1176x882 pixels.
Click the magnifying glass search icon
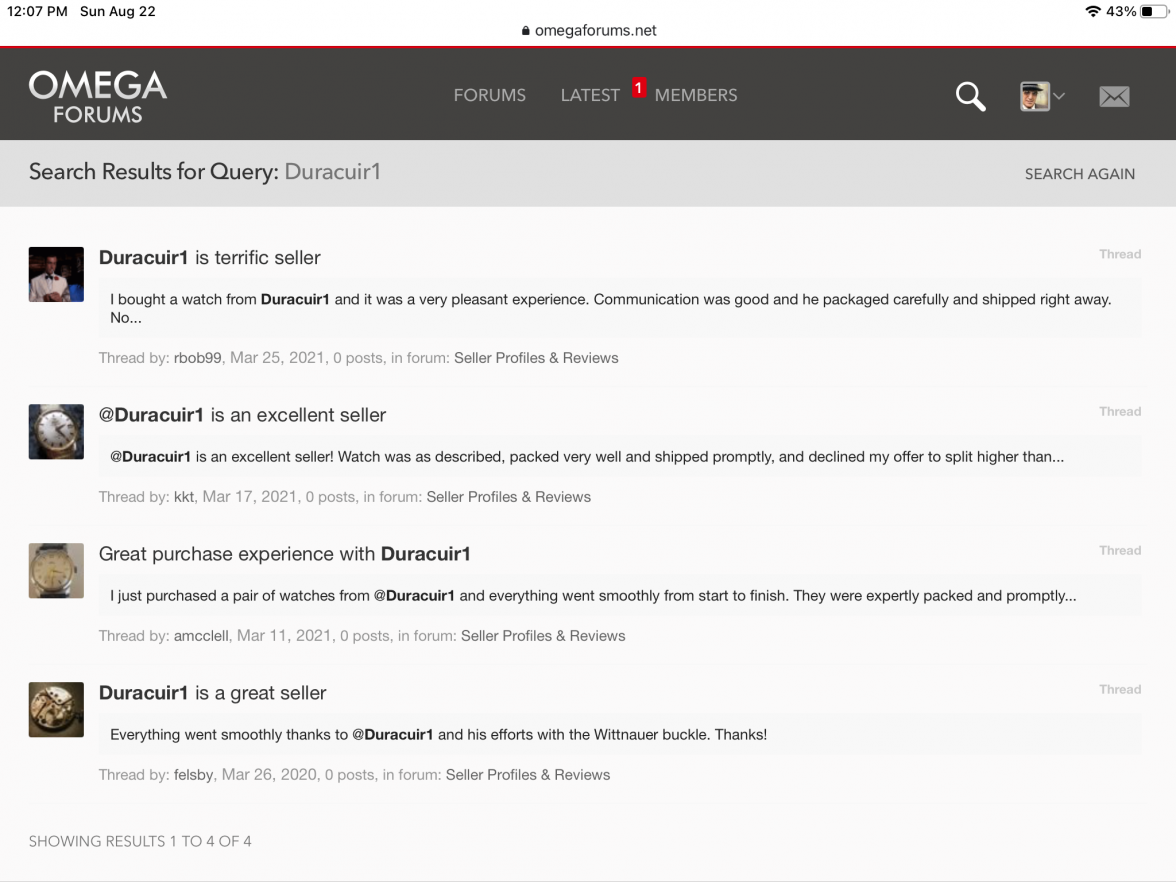pyautogui.click(x=970, y=96)
